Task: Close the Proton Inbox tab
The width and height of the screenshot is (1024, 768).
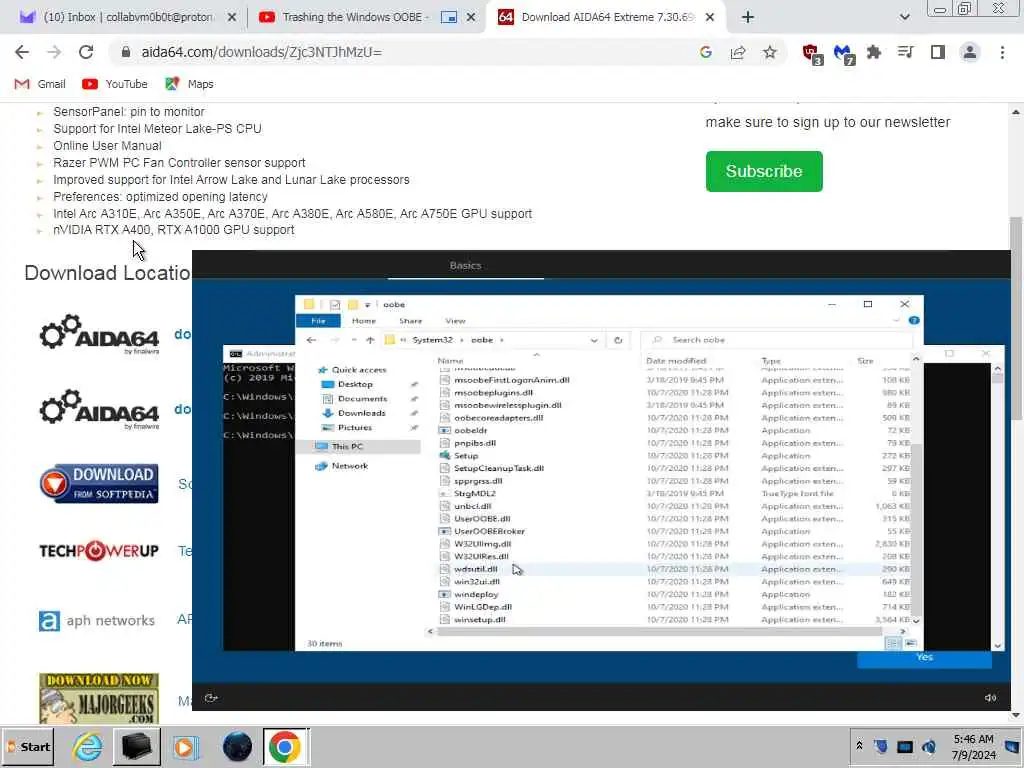Action: (x=231, y=18)
